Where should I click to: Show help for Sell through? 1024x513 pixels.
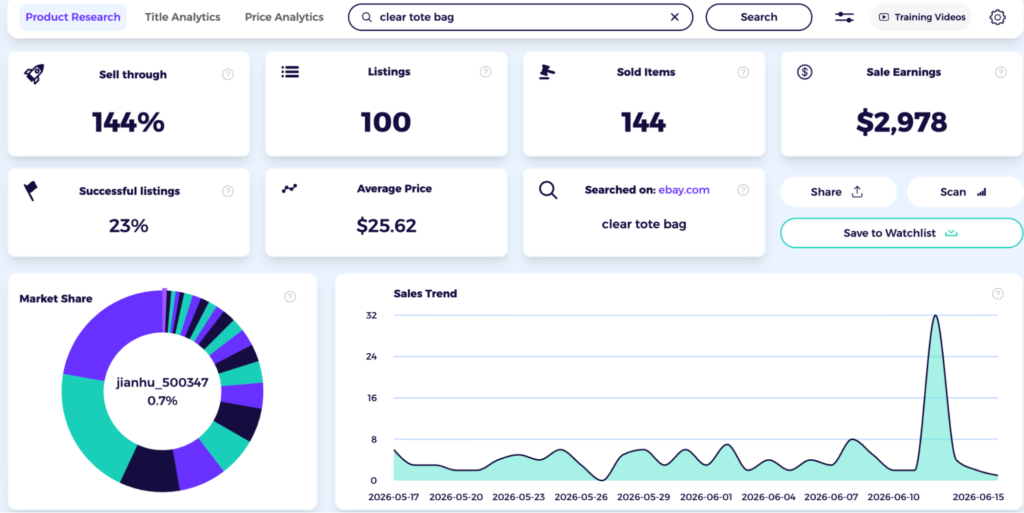click(228, 74)
